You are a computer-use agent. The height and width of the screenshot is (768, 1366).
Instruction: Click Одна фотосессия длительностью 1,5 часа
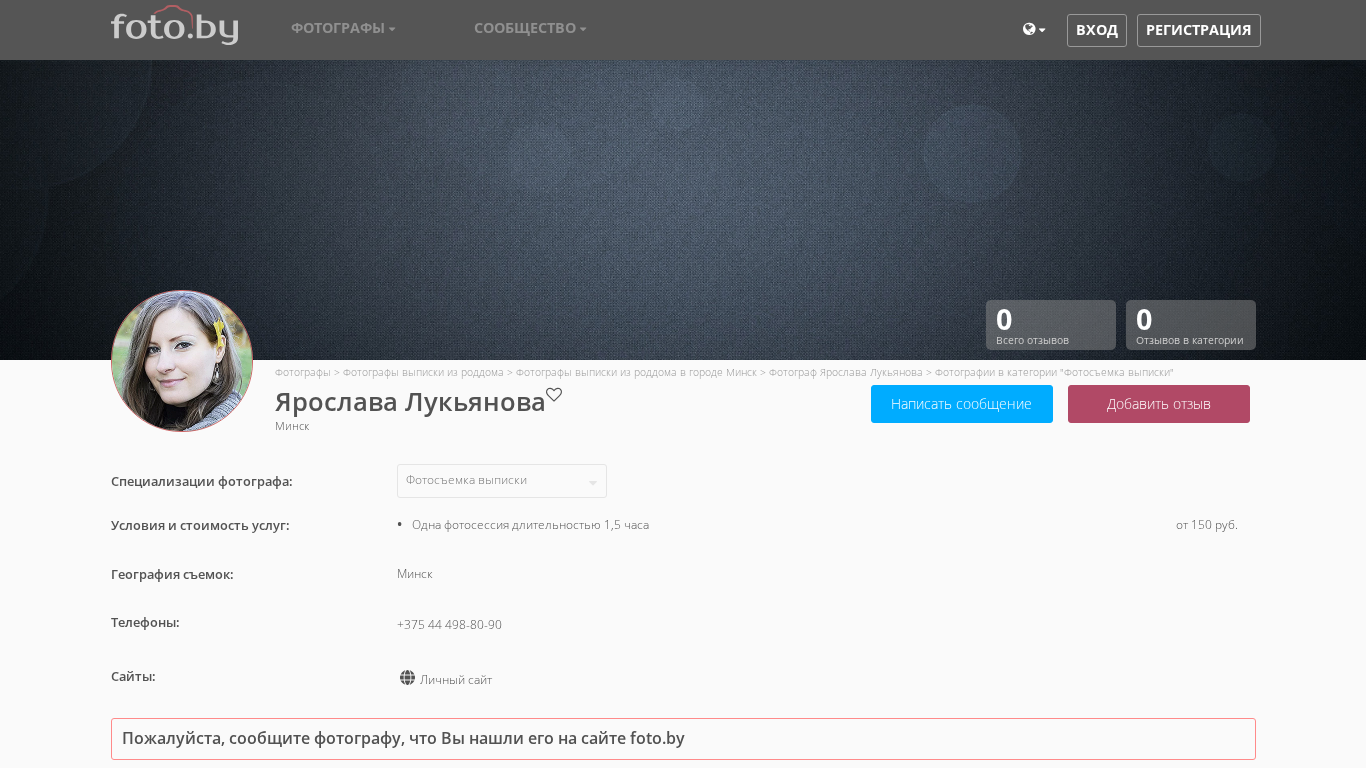(x=530, y=525)
